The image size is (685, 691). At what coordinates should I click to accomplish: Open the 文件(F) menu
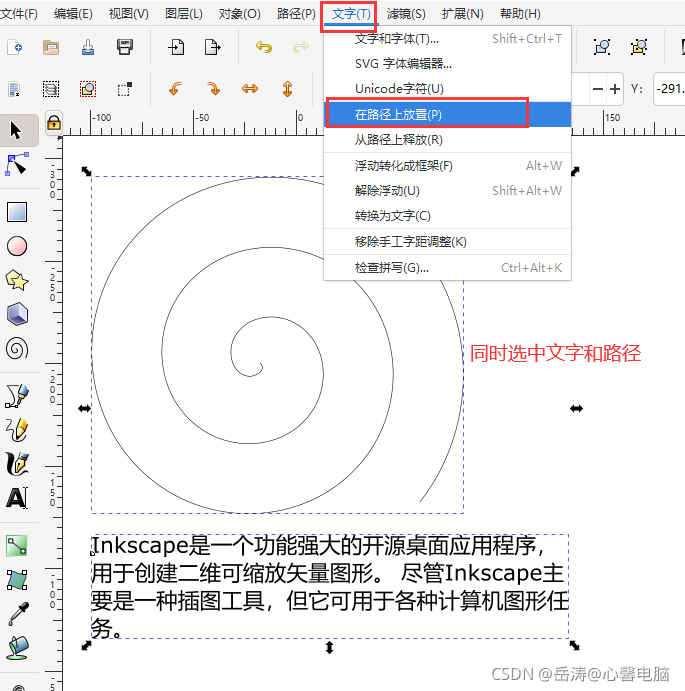point(19,14)
